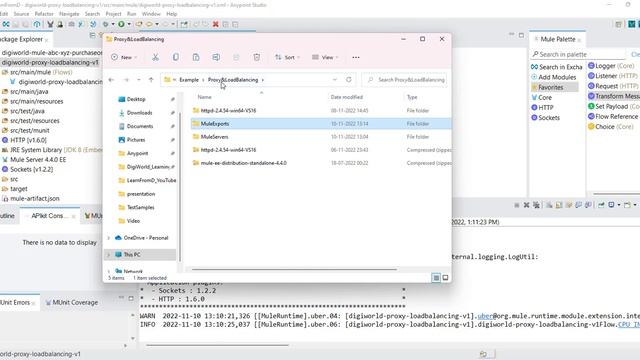This screenshot has width=640, height=360.
Task: Sort files by Name column header
Action: [x=204, y=97]
